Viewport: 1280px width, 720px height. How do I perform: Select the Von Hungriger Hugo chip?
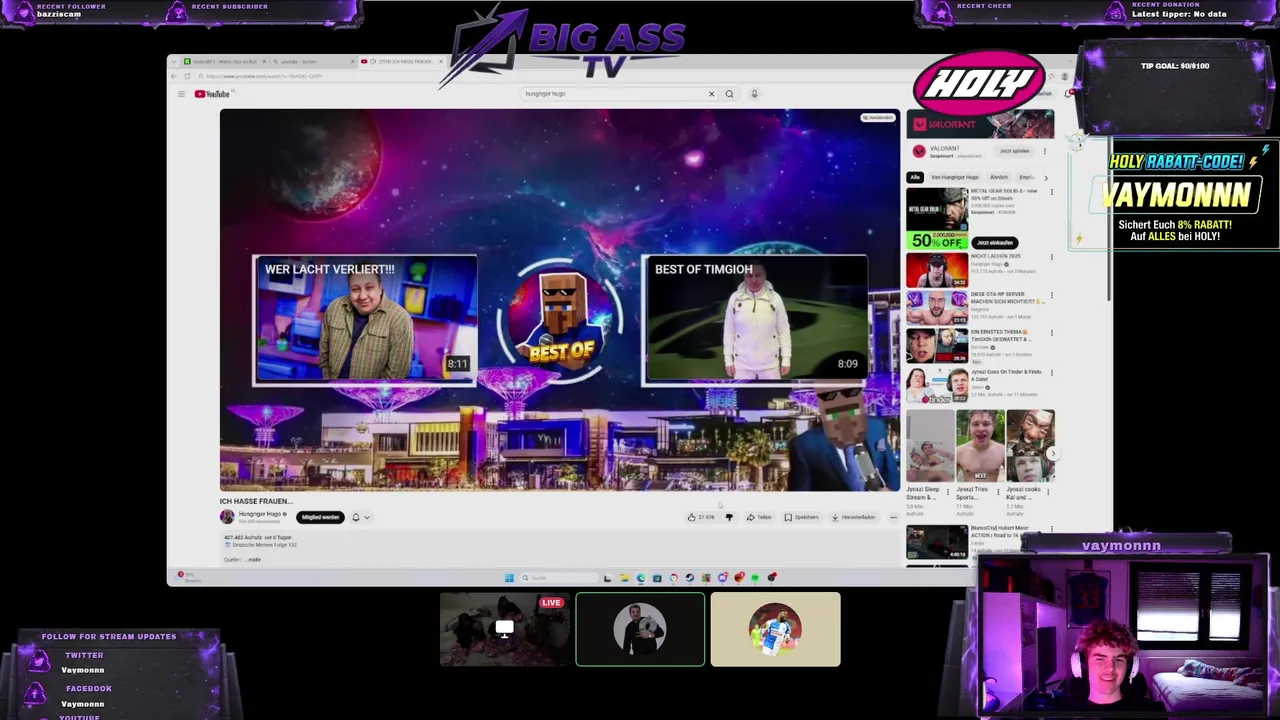point(954,177)
